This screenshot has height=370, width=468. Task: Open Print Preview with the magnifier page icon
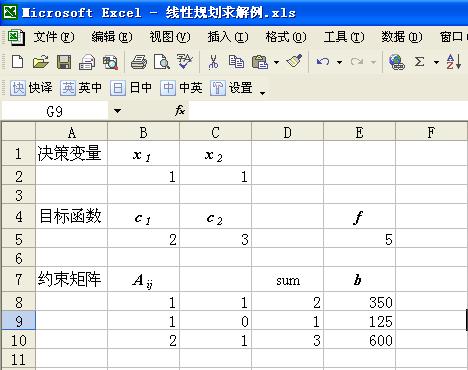(x=162, y=62)
